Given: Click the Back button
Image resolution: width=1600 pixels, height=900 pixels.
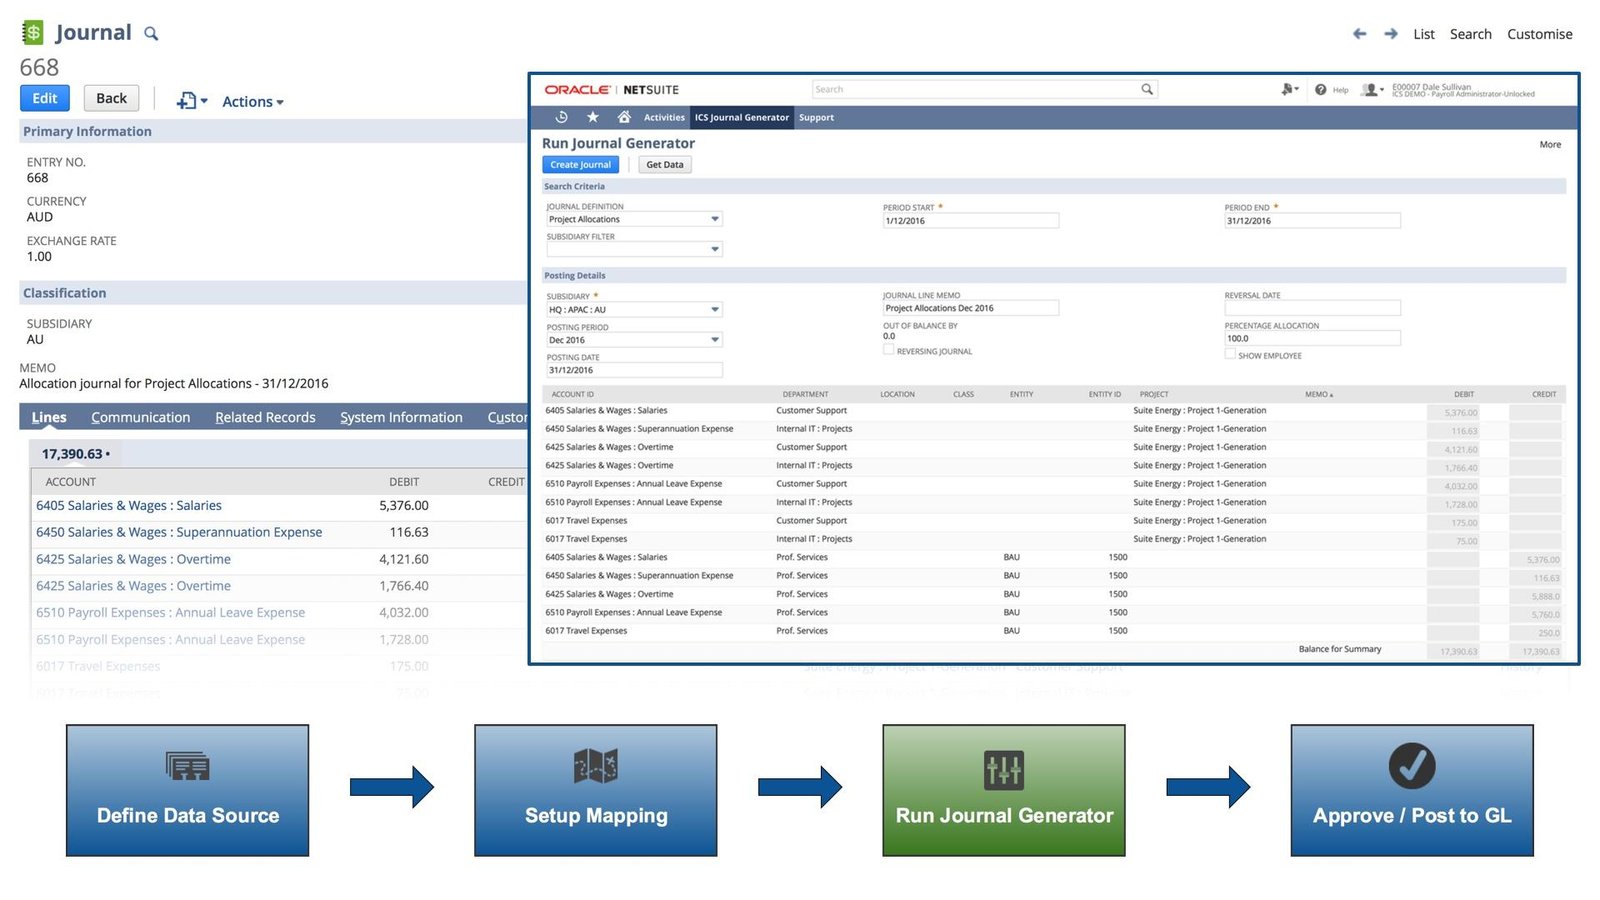Looking at the screenshot, I should point(111,98).
